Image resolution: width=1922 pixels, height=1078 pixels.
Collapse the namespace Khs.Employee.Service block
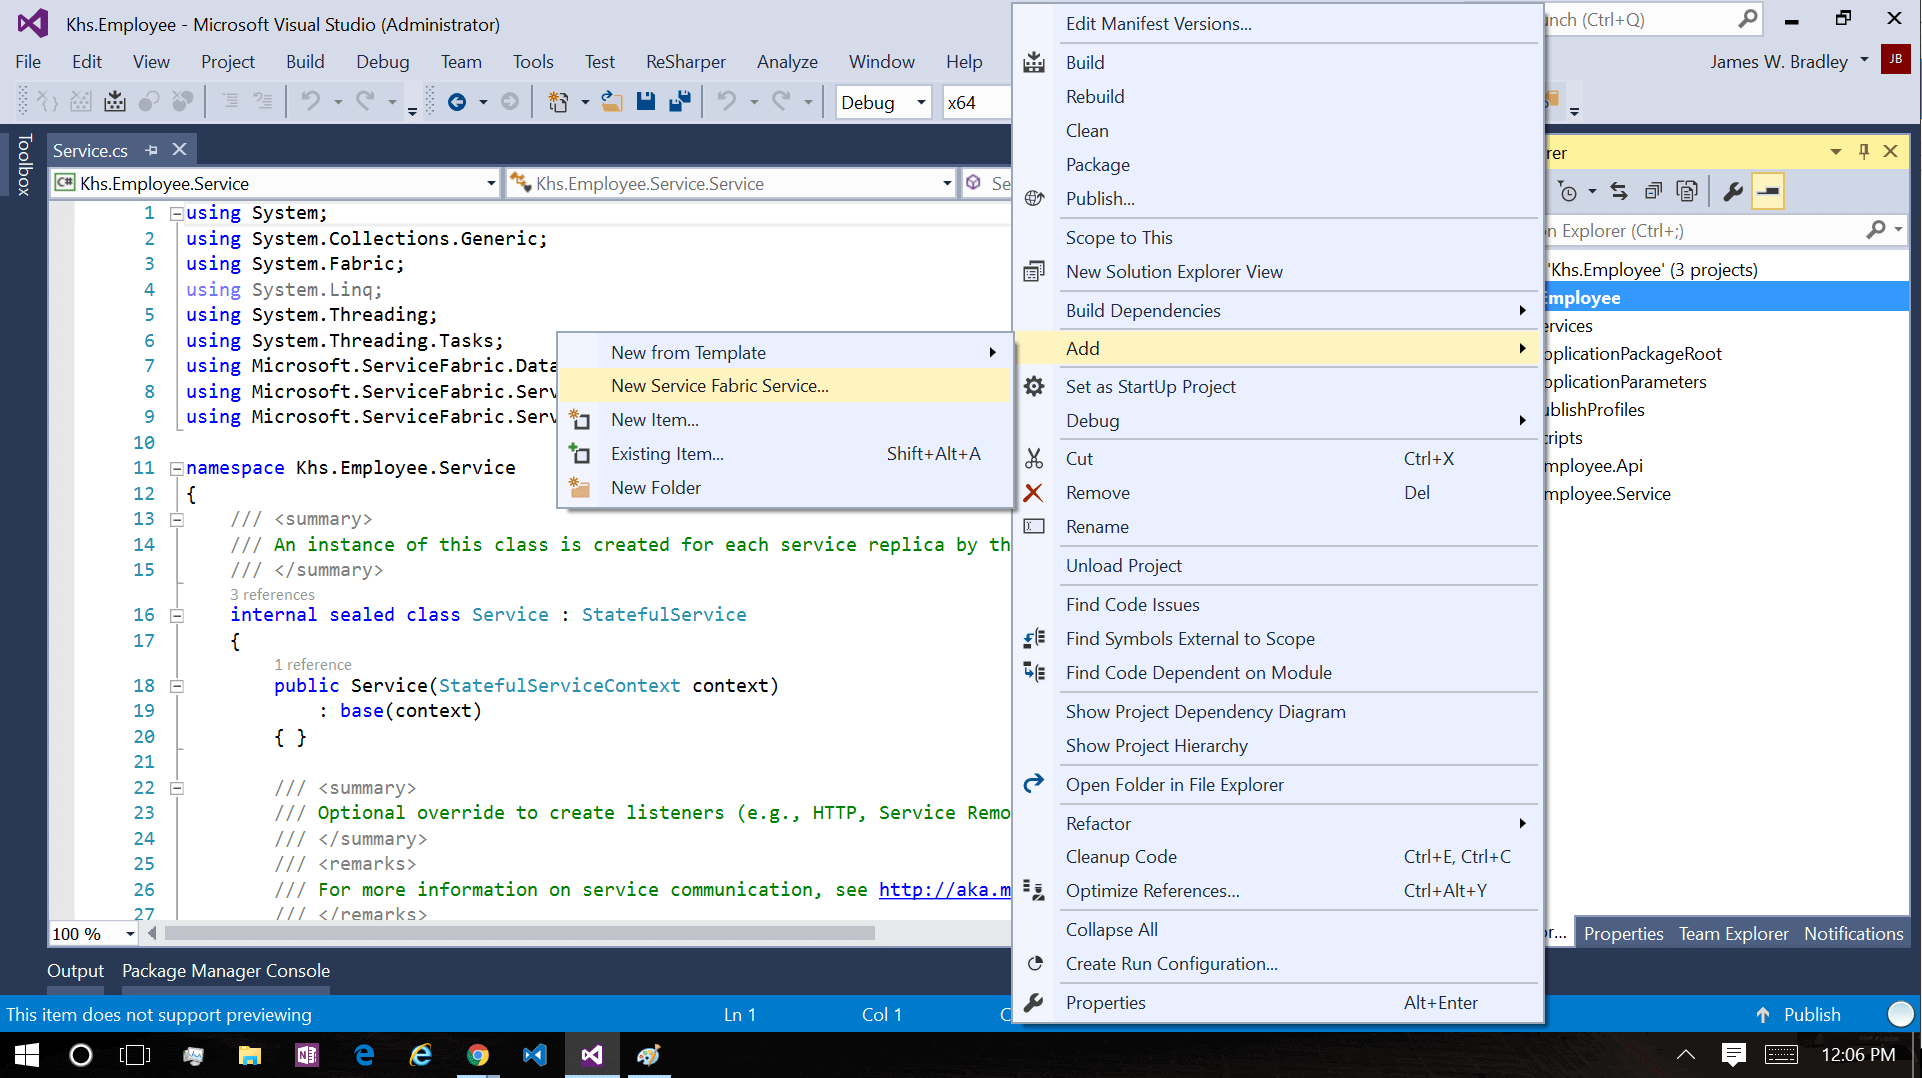(176, 468)
